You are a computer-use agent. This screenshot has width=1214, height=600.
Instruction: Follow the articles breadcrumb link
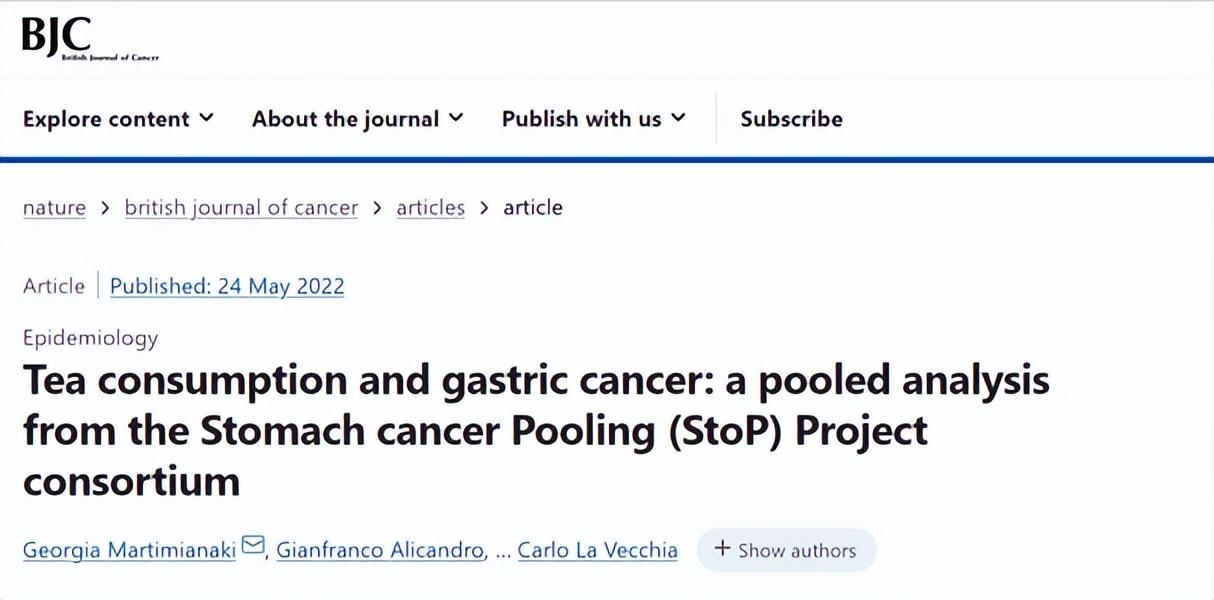pyautogui.click(x=431, y=208)
